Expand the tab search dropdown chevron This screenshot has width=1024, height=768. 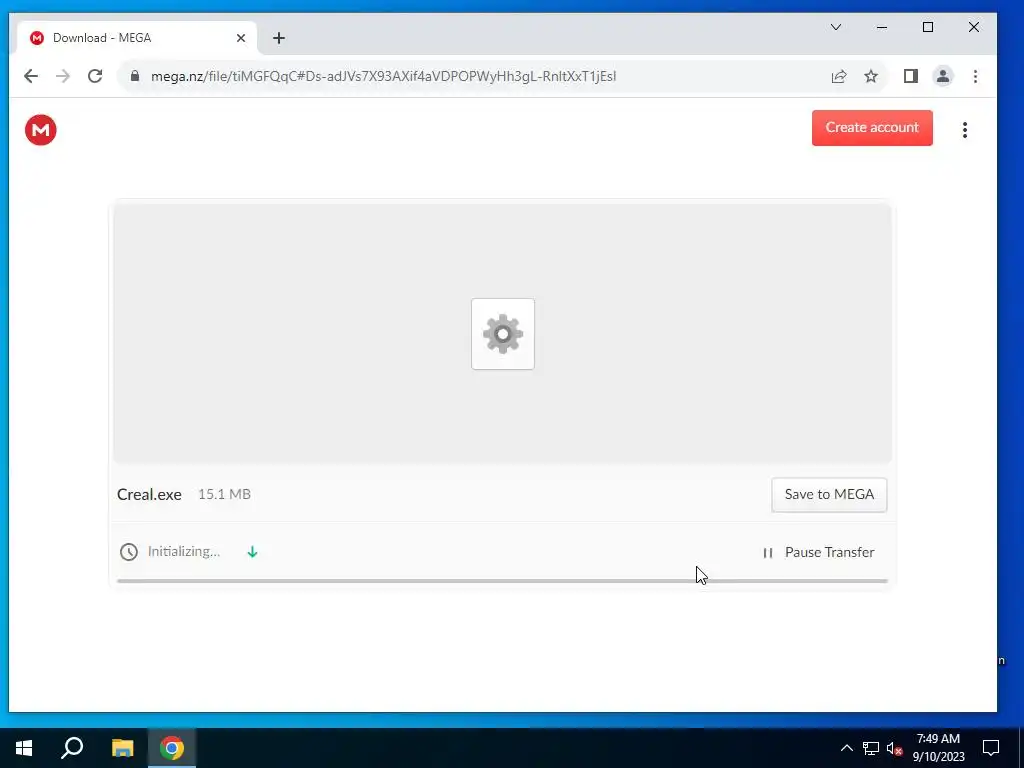pyautogui.click(x=836, y=27)
